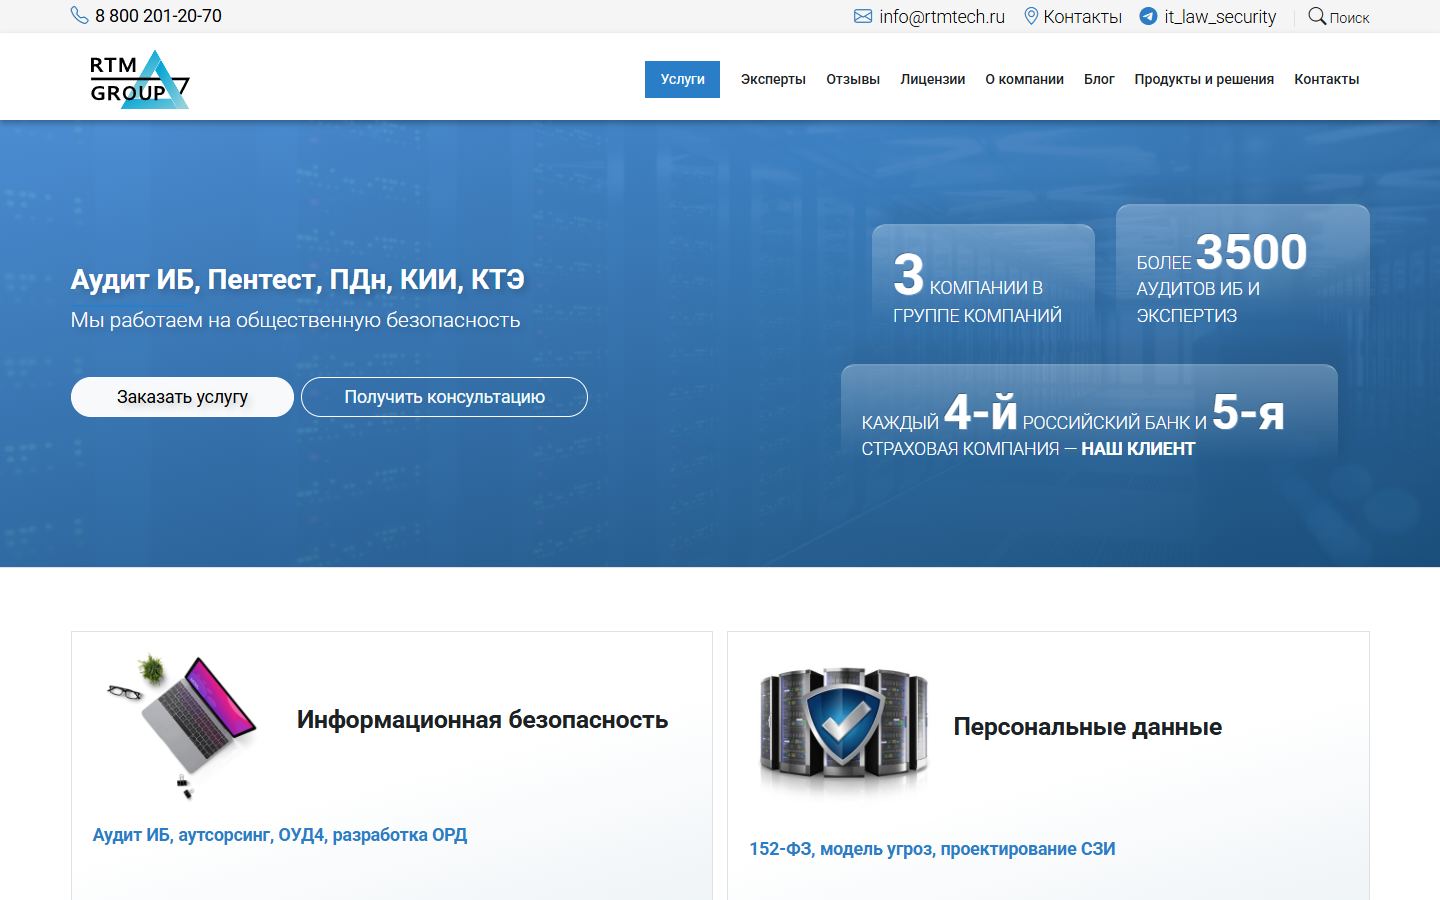Click the phone handset icon

[79, 16]
